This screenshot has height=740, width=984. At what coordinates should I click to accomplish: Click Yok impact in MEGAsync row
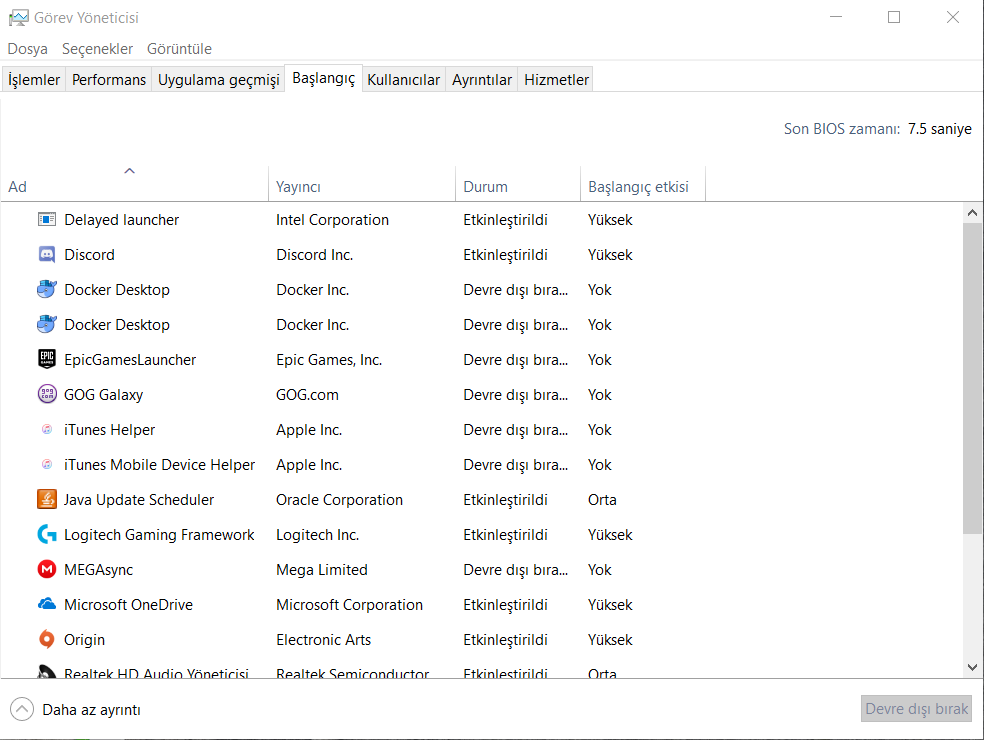click(600, 570)
